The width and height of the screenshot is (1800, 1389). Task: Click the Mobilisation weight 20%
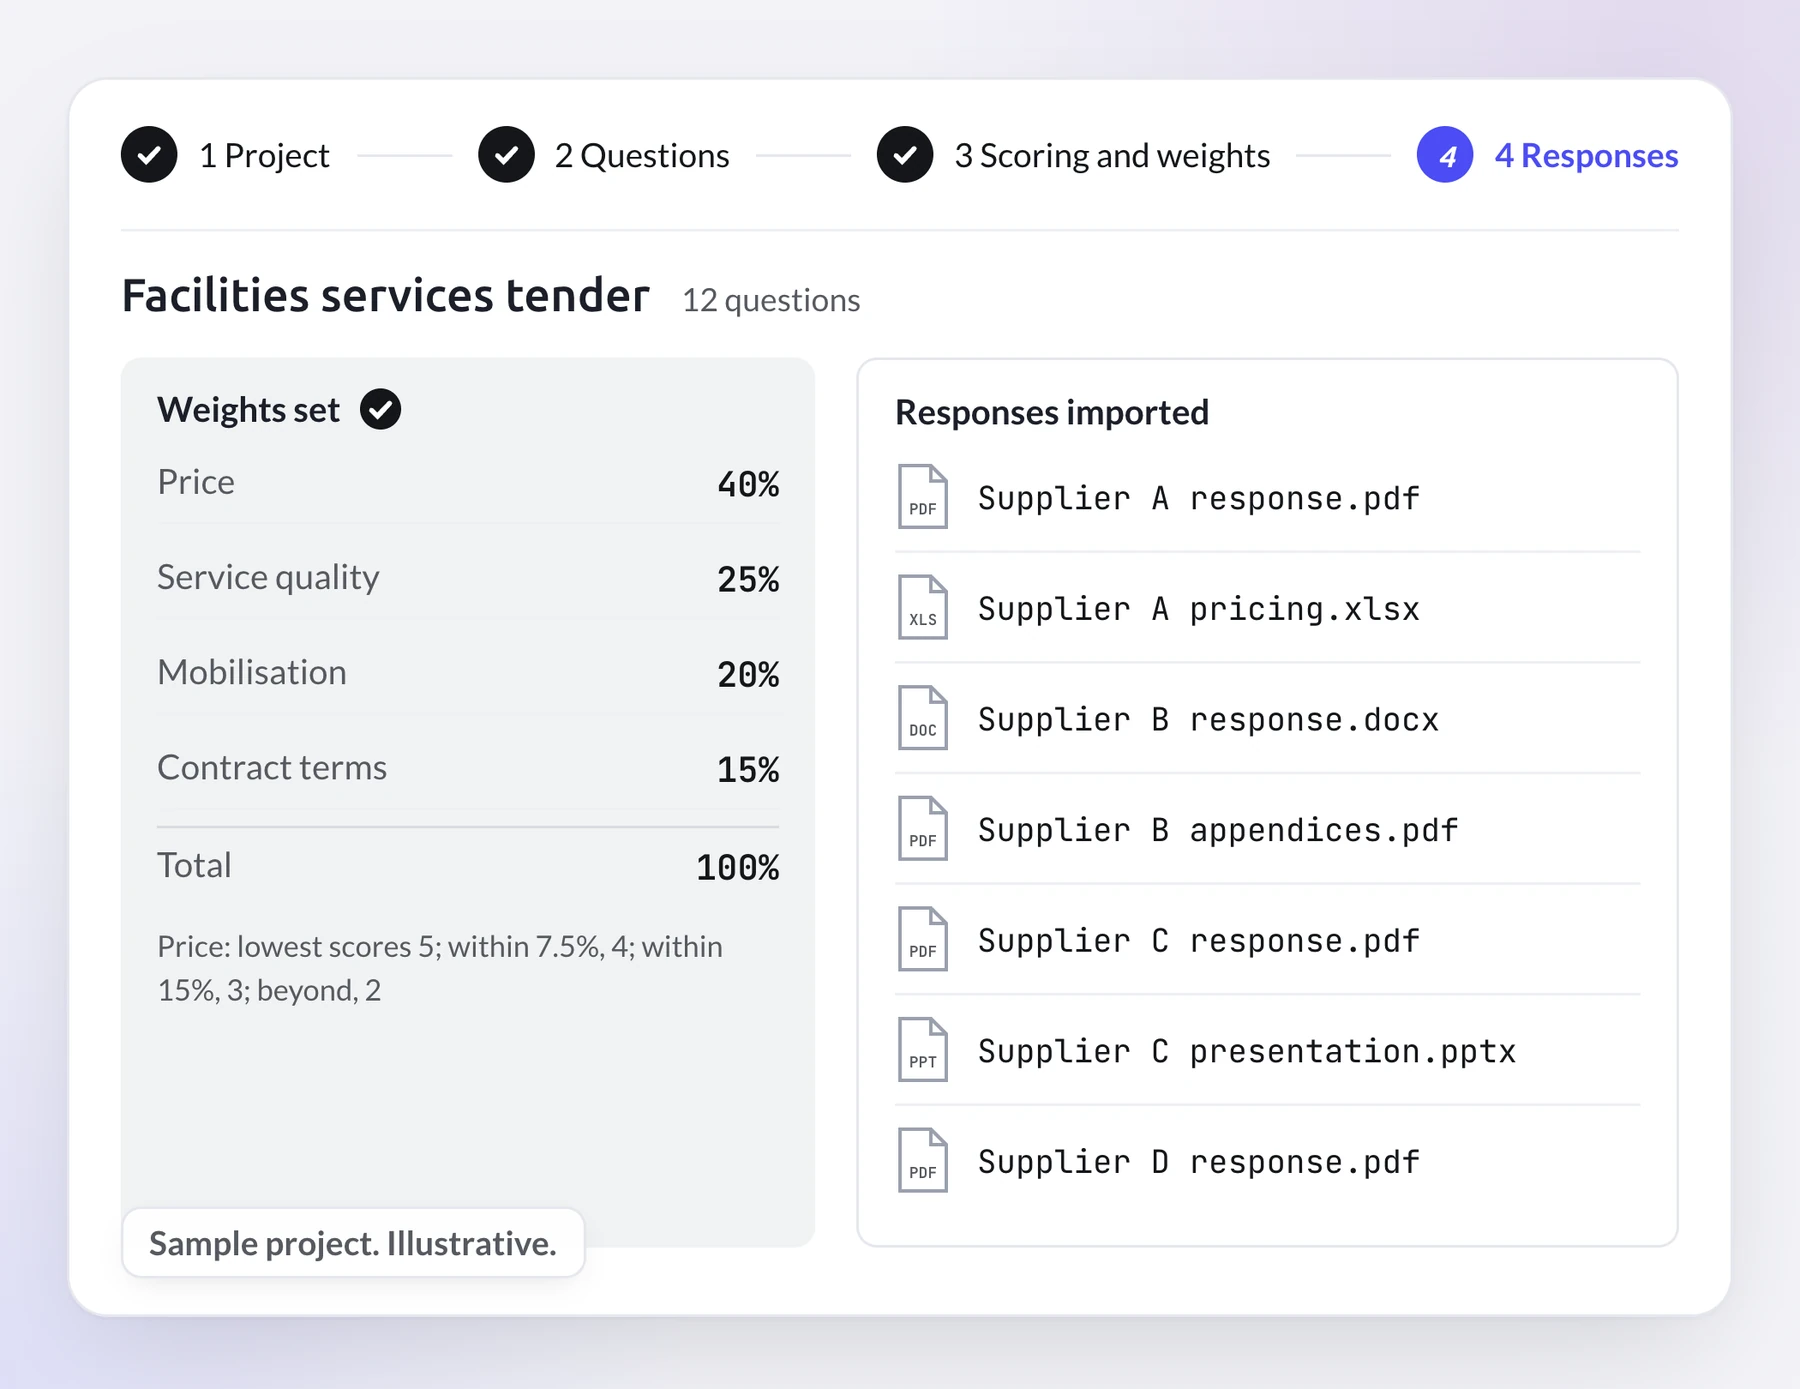(x=748, y=674)
